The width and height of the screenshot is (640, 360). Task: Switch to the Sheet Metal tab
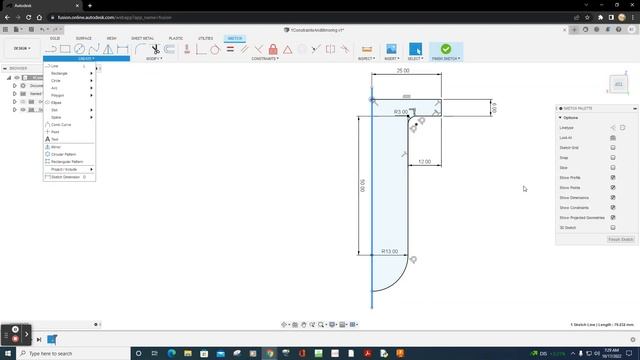click(x=142, y=38)
